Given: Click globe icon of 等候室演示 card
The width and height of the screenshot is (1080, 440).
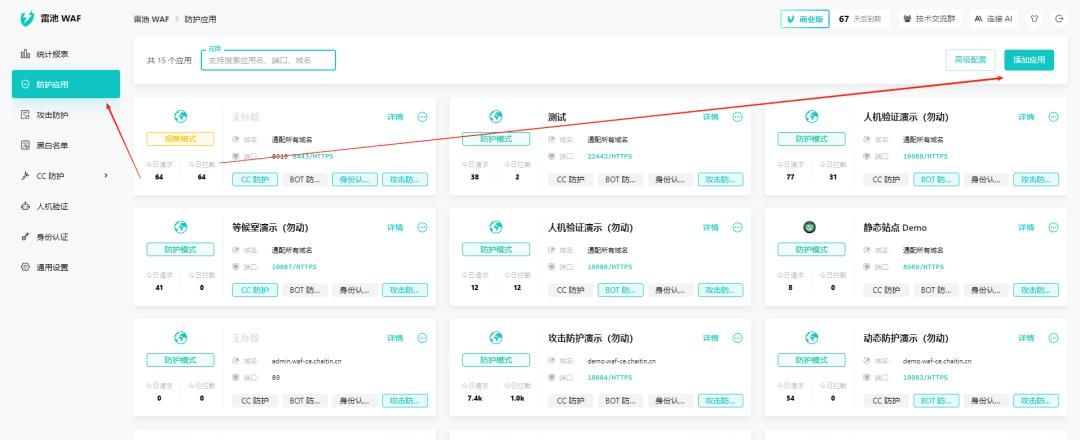Looking at the screenshot, I should pos(180,227).
